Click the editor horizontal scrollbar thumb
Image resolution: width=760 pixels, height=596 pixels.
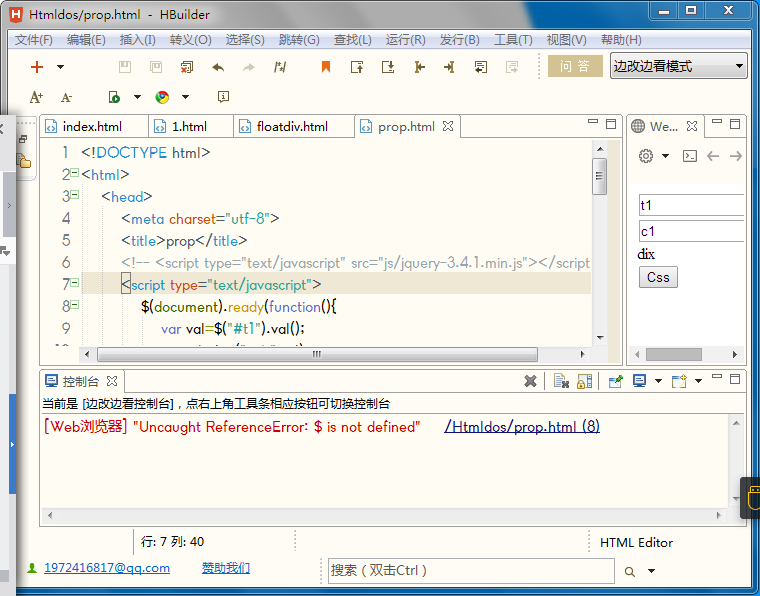tap(317, 354)
